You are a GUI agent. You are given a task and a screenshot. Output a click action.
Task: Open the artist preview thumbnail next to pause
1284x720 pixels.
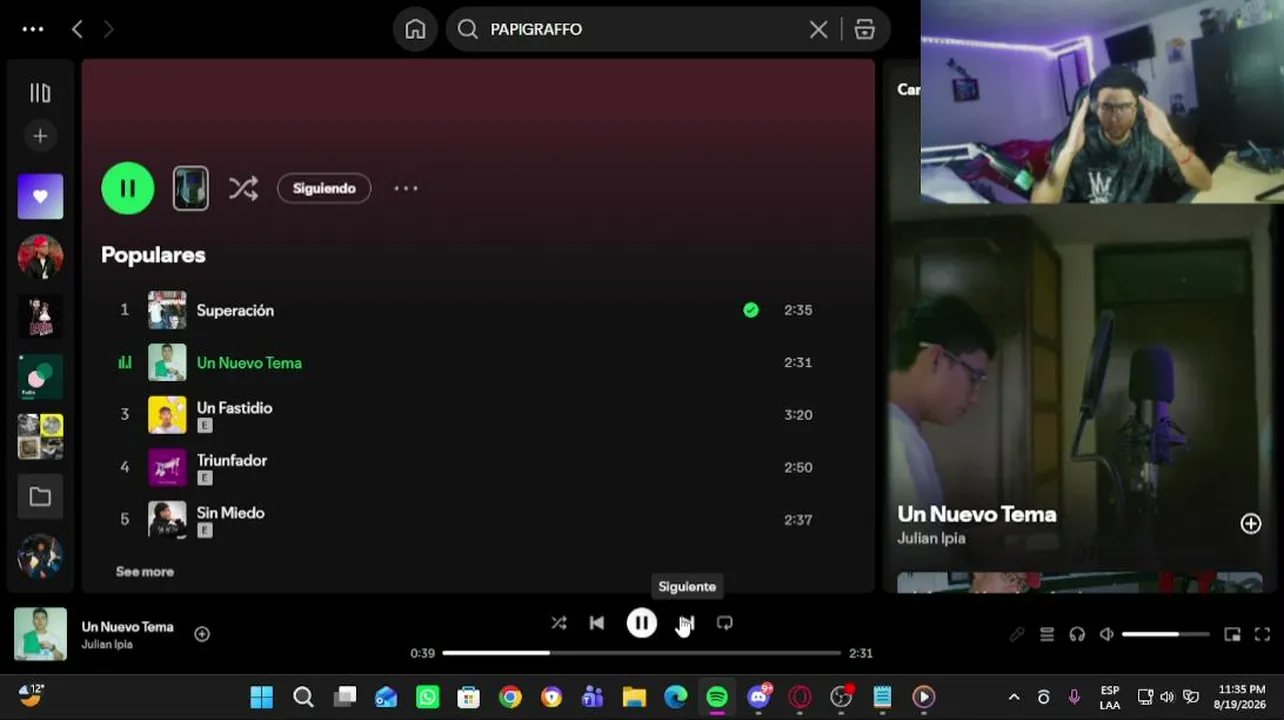(191, 188)
